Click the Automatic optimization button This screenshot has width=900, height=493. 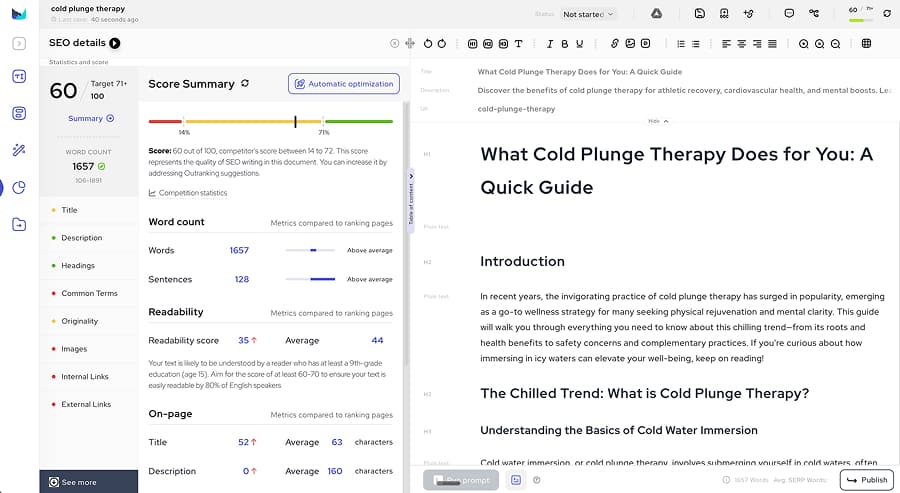343,84
